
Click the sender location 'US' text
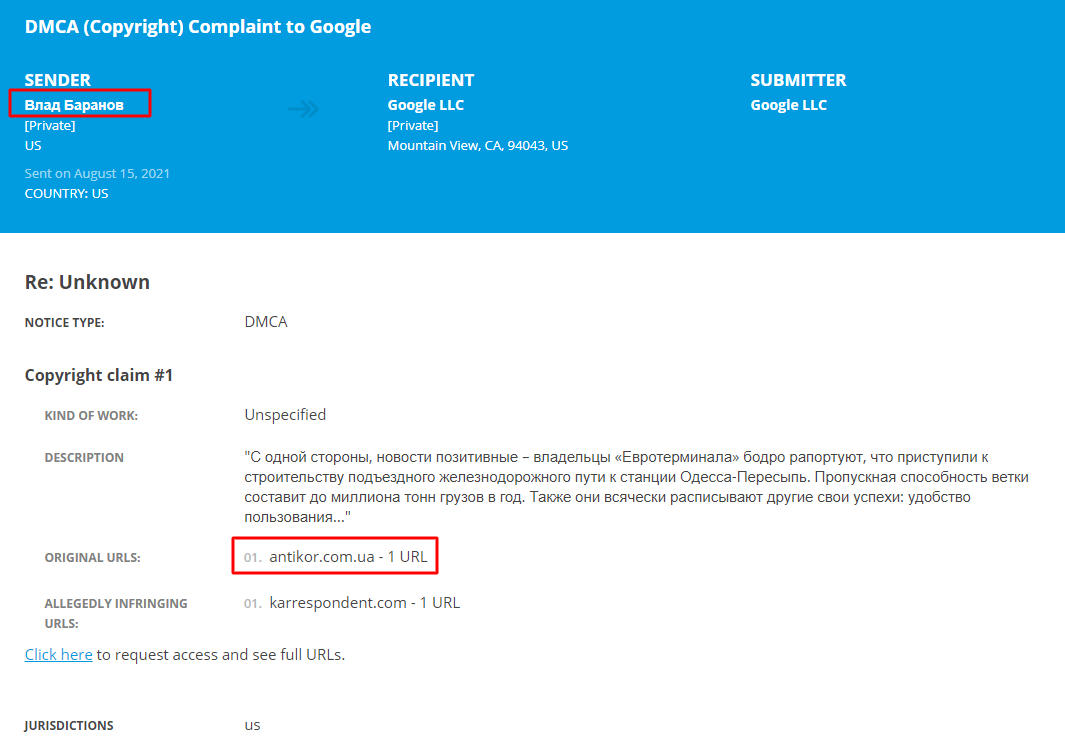tap(33, 145)
